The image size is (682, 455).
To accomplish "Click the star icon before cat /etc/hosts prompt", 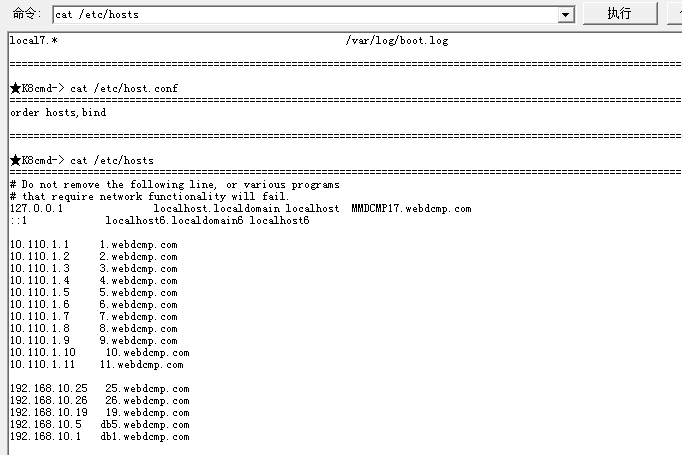I will coord(15,160).
